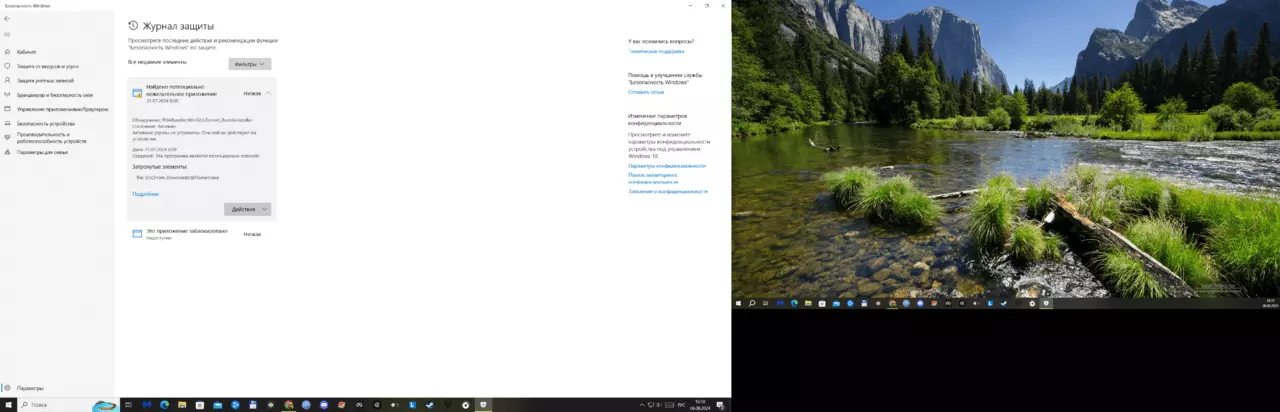The width and height of the screenshot is (1280, 412).
Task: Open Start button on second monitor taskbar
Action: [x=738, y=303]
